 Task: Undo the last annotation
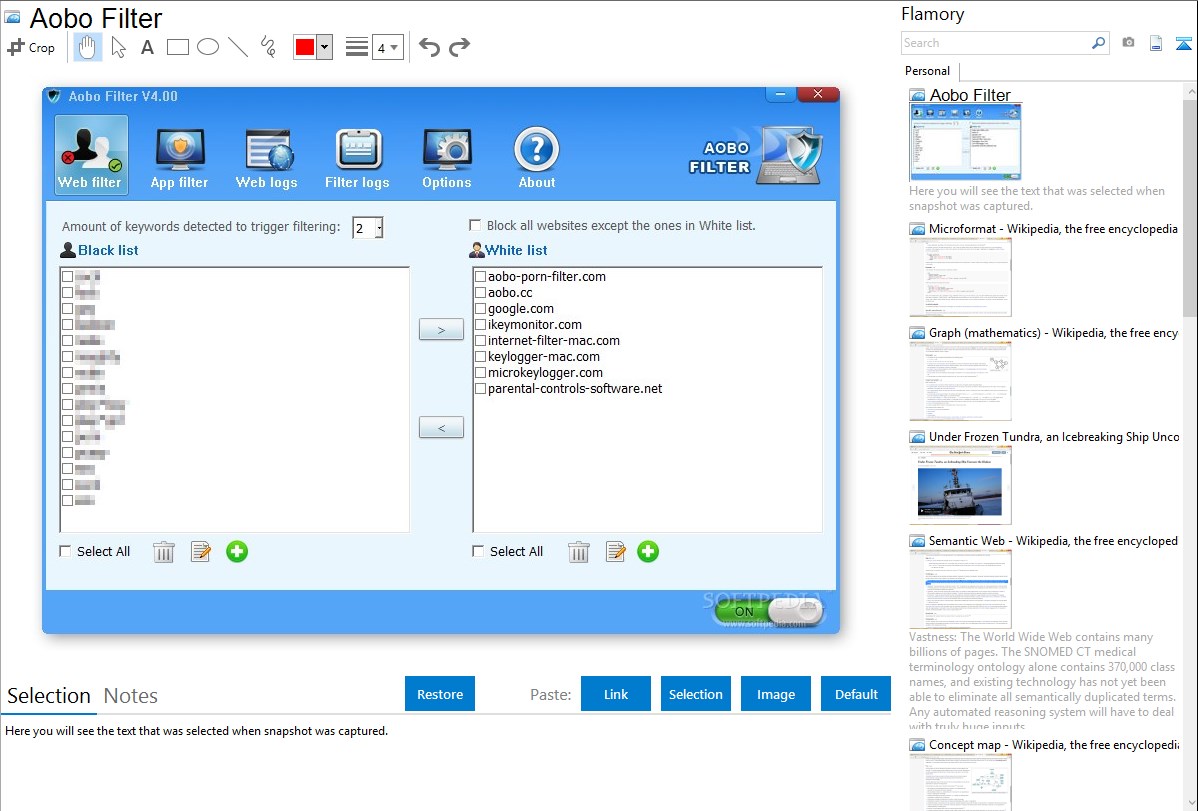[x=429, y=47]
